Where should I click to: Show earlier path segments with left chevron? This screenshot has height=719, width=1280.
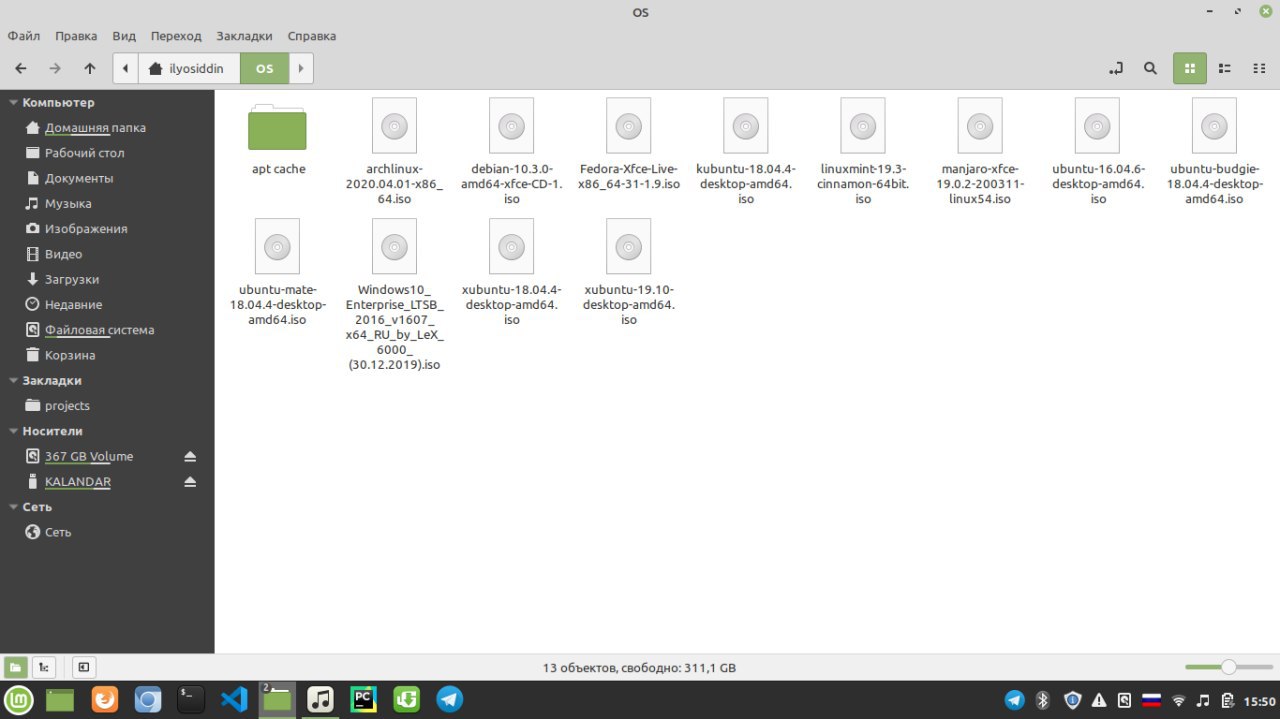tap(125, 68)
